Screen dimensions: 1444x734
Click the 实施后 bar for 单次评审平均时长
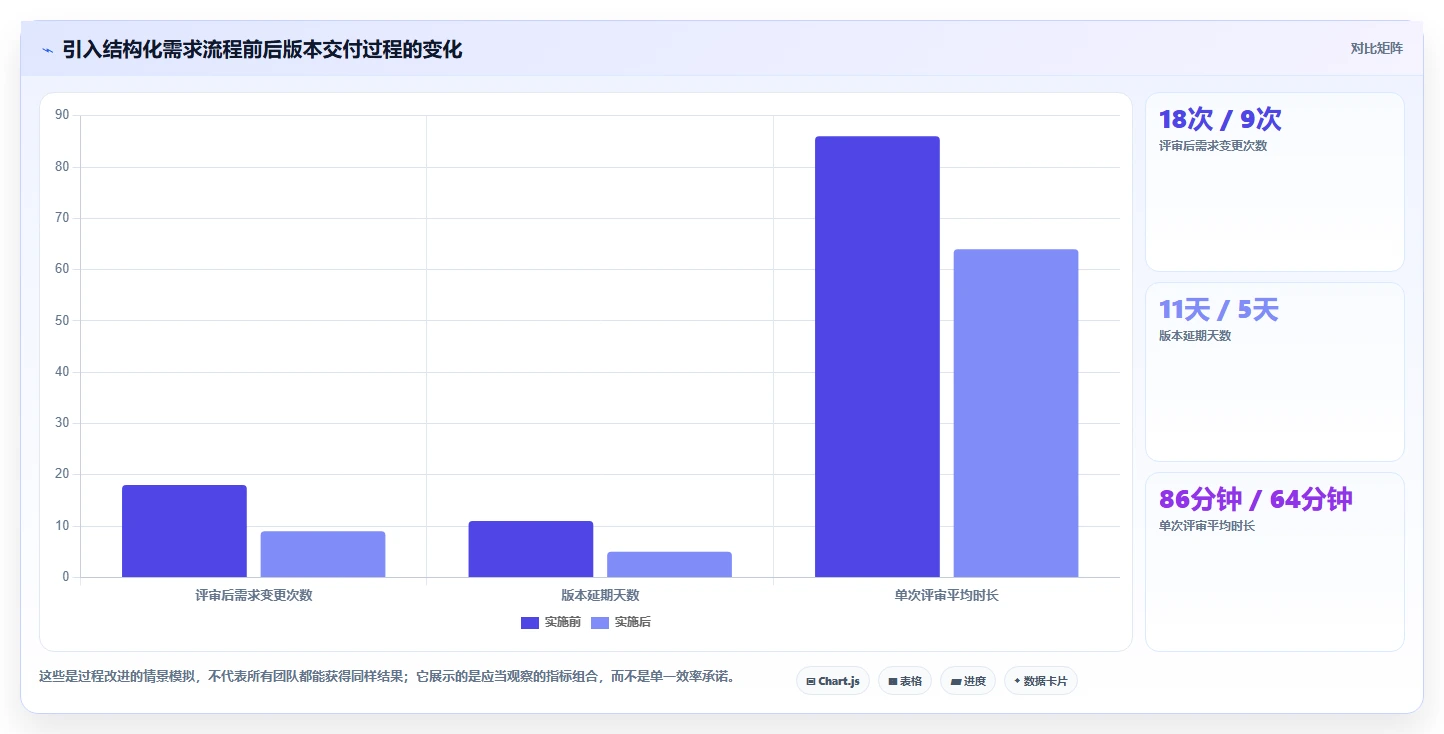coord(1016,413)
